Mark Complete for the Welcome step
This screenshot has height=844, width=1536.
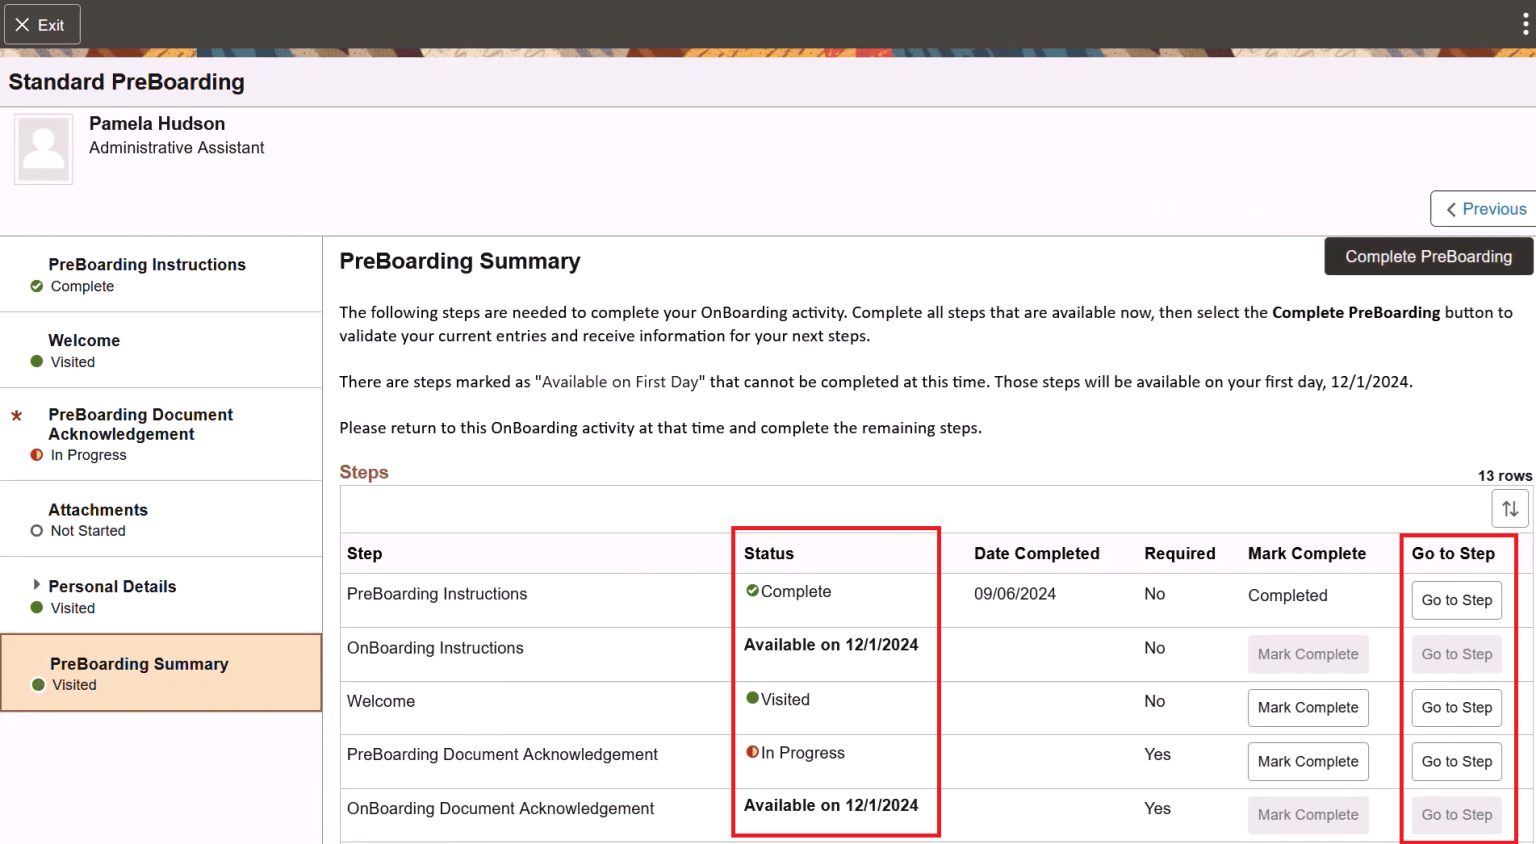click(1308, 707)
